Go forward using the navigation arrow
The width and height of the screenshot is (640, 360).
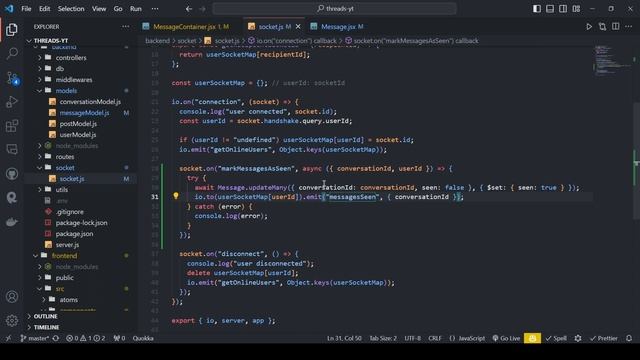pos(202,9)
